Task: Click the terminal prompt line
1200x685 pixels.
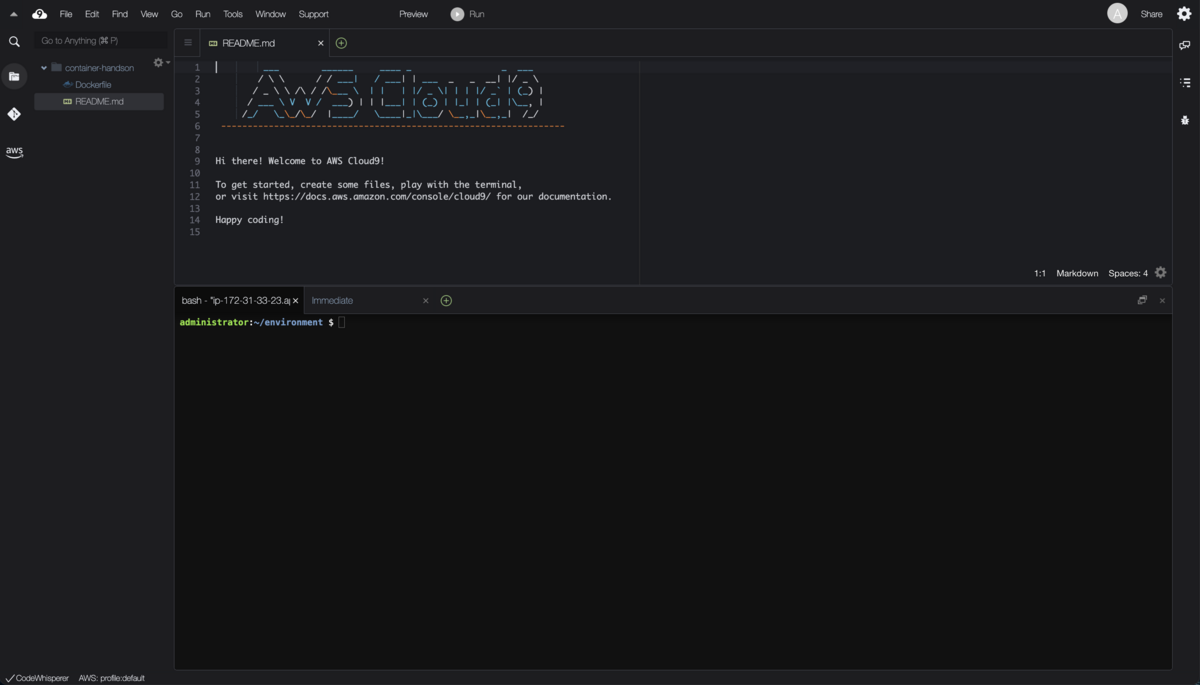Action: click(262, 322)
